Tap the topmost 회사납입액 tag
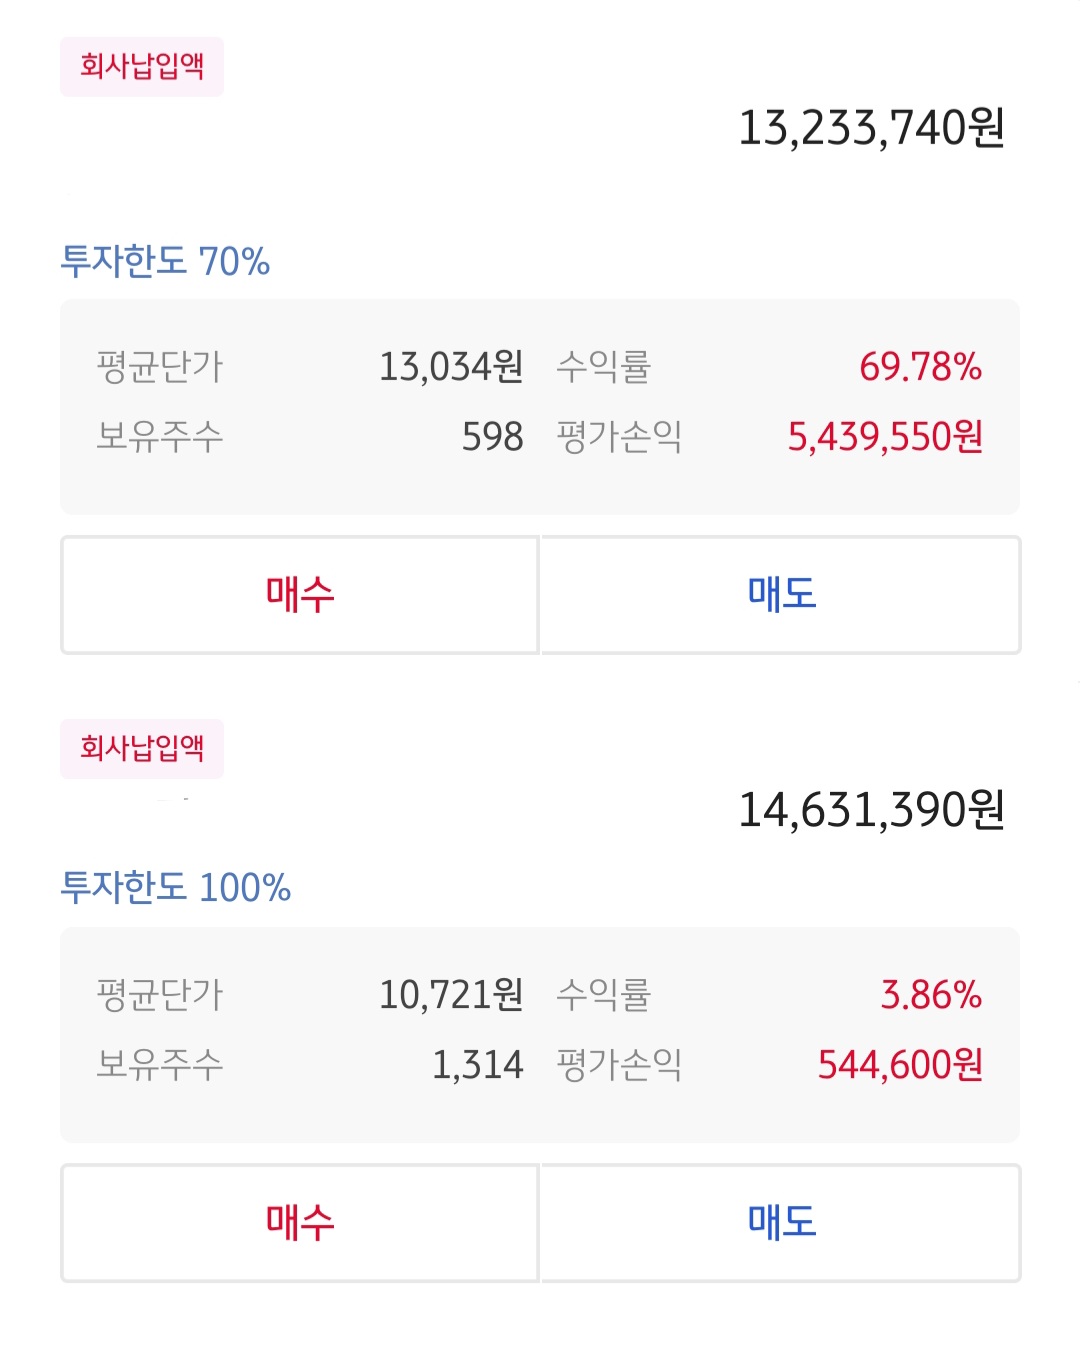This screenshot has width=1080, height=1368. click(142, 67)
